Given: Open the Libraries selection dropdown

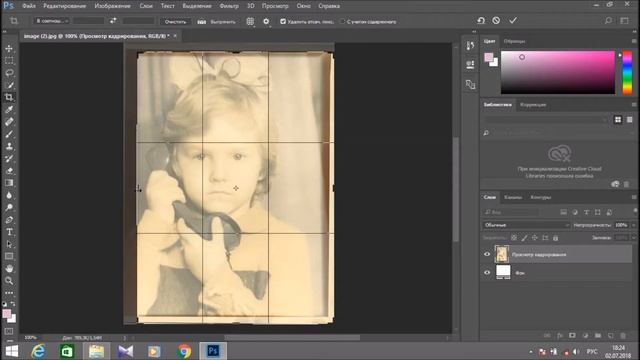Looking at the screenshot, I should pyautogui.click(x=545, y=120).
